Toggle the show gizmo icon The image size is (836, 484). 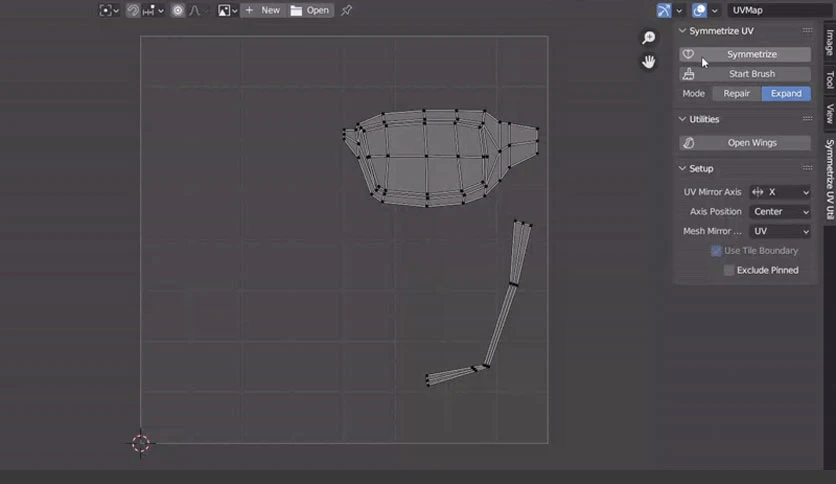click(664, 10)
